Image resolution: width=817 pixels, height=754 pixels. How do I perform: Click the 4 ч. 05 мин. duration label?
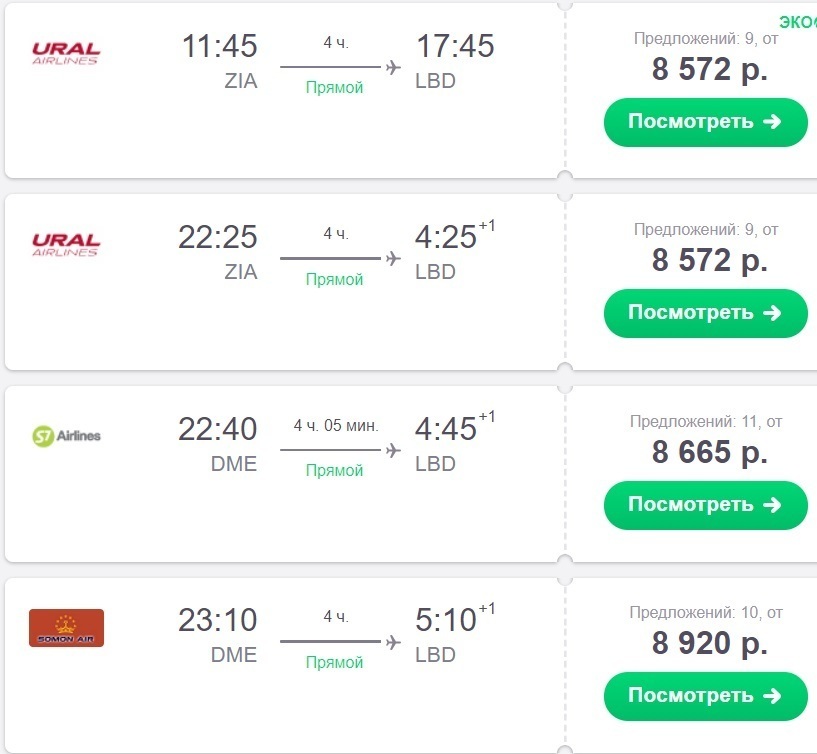(x=335, y=425)
